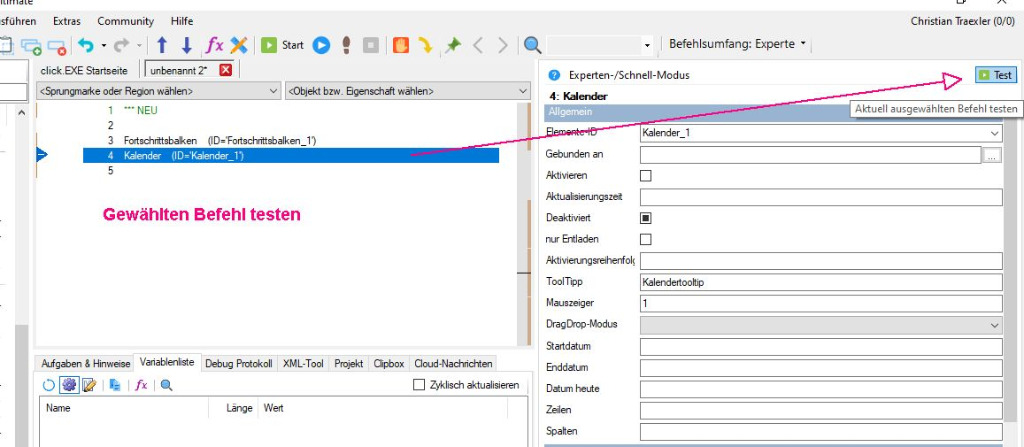Click the undo arrow icon
1024x447 pixels.
[86, 45]
